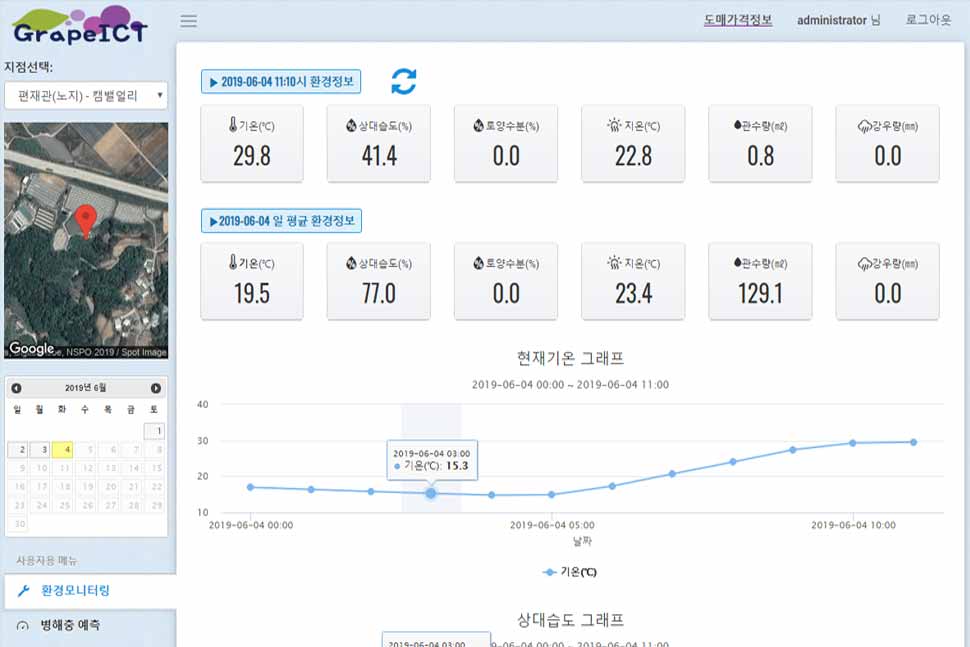Go to next month in calendar
This screenshot has height=647, width=970.
tap(156, 388)
